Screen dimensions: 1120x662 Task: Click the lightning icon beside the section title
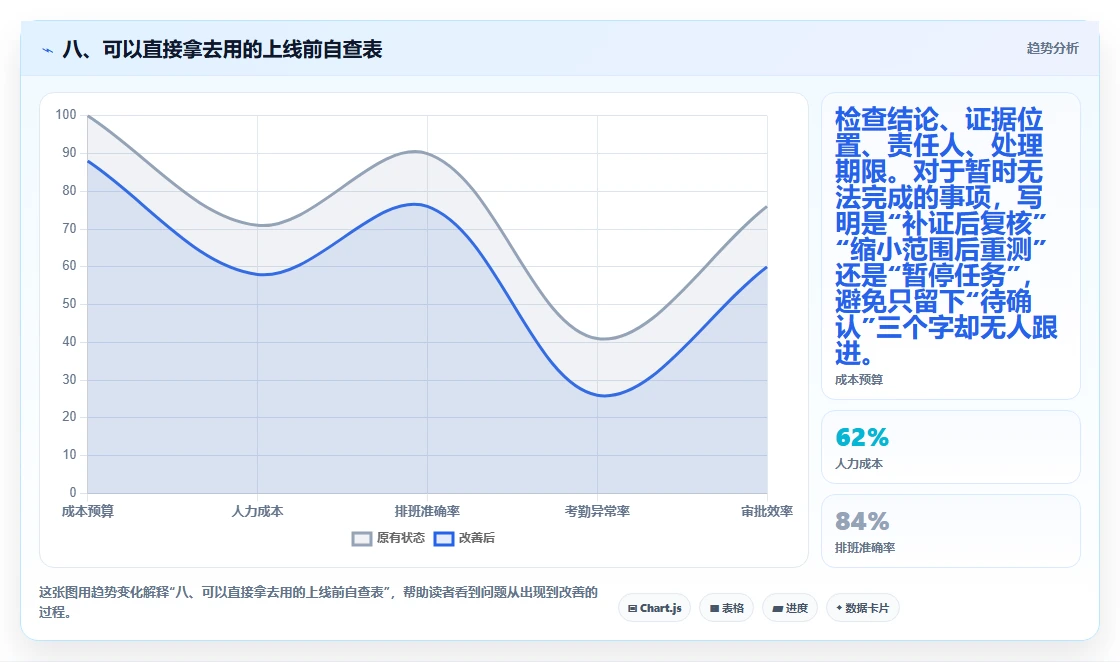48,50
